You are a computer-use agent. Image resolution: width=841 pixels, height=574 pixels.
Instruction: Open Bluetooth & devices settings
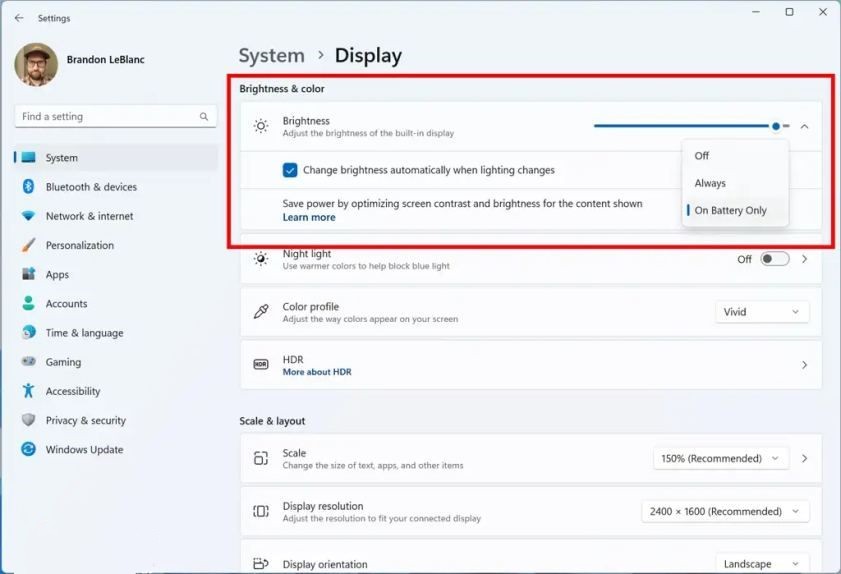point(90,187)
